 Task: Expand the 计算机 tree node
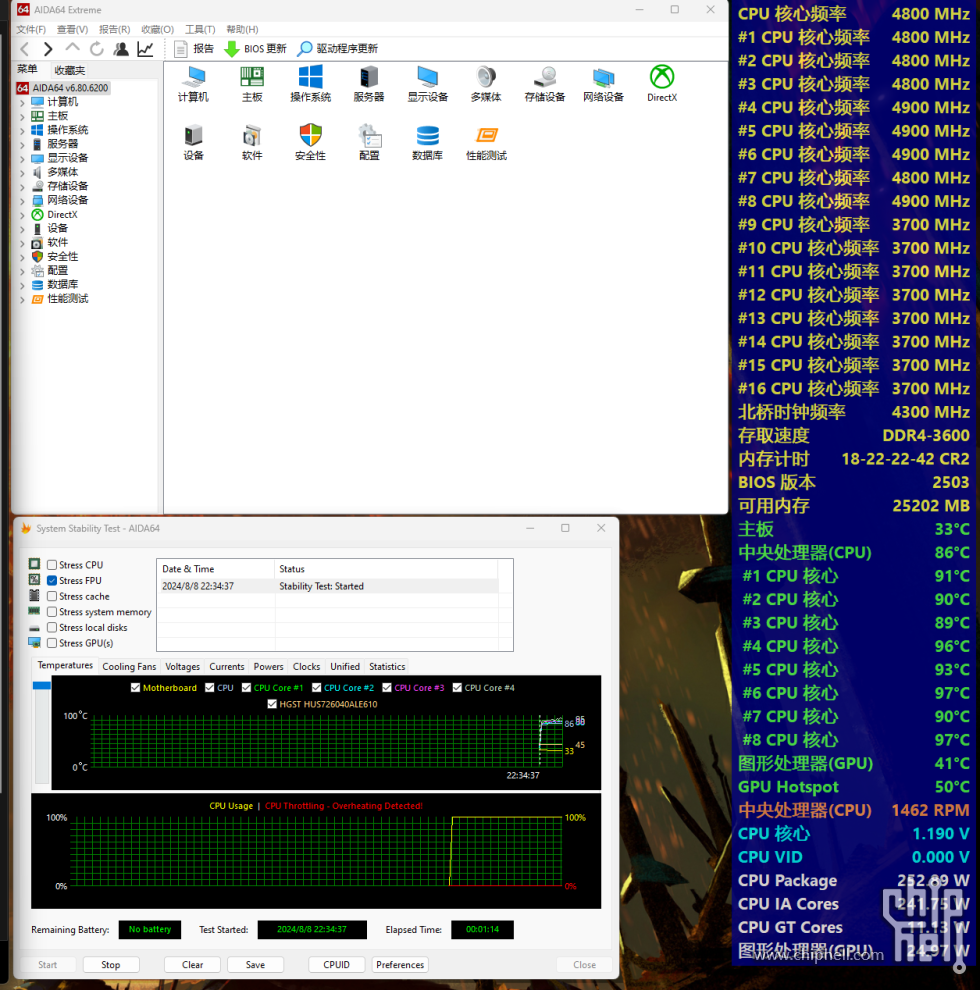pos(23,102)
